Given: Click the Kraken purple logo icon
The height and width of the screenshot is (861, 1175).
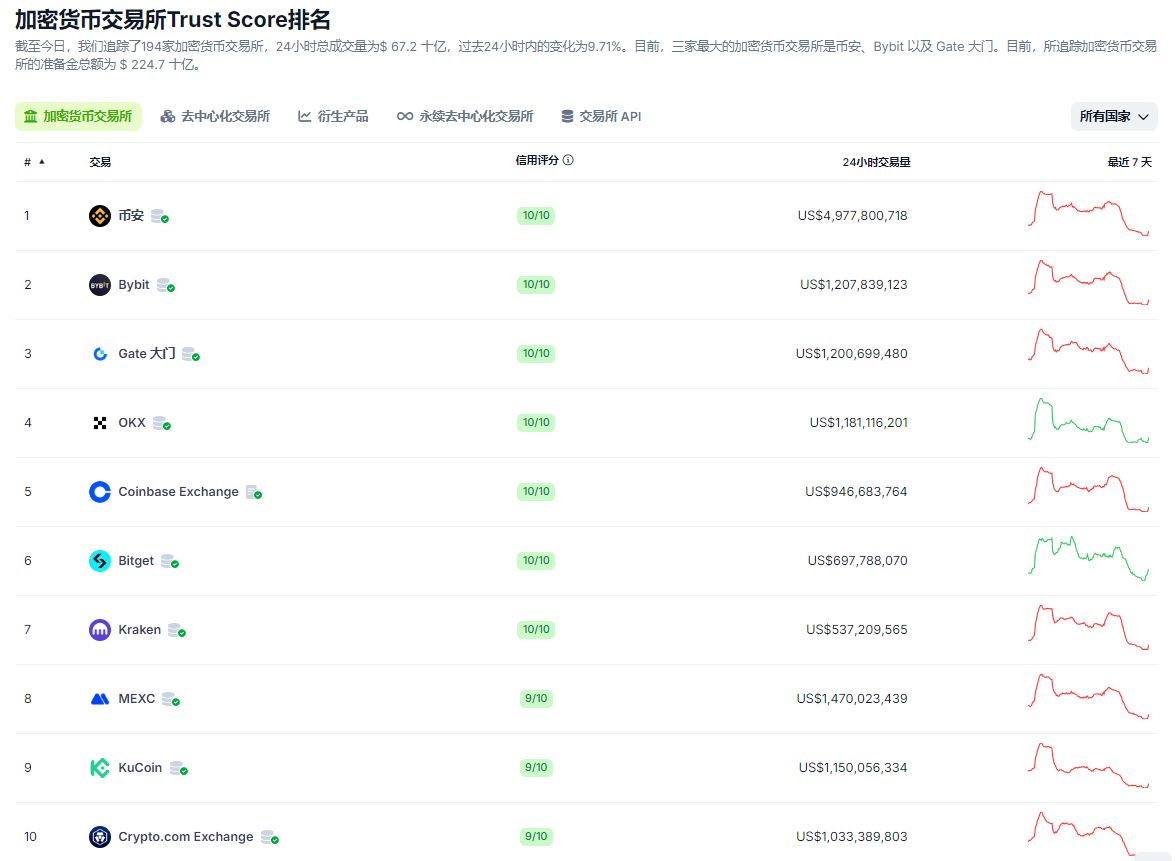Looking at the screenshot, I should click(x=100, y=630).
